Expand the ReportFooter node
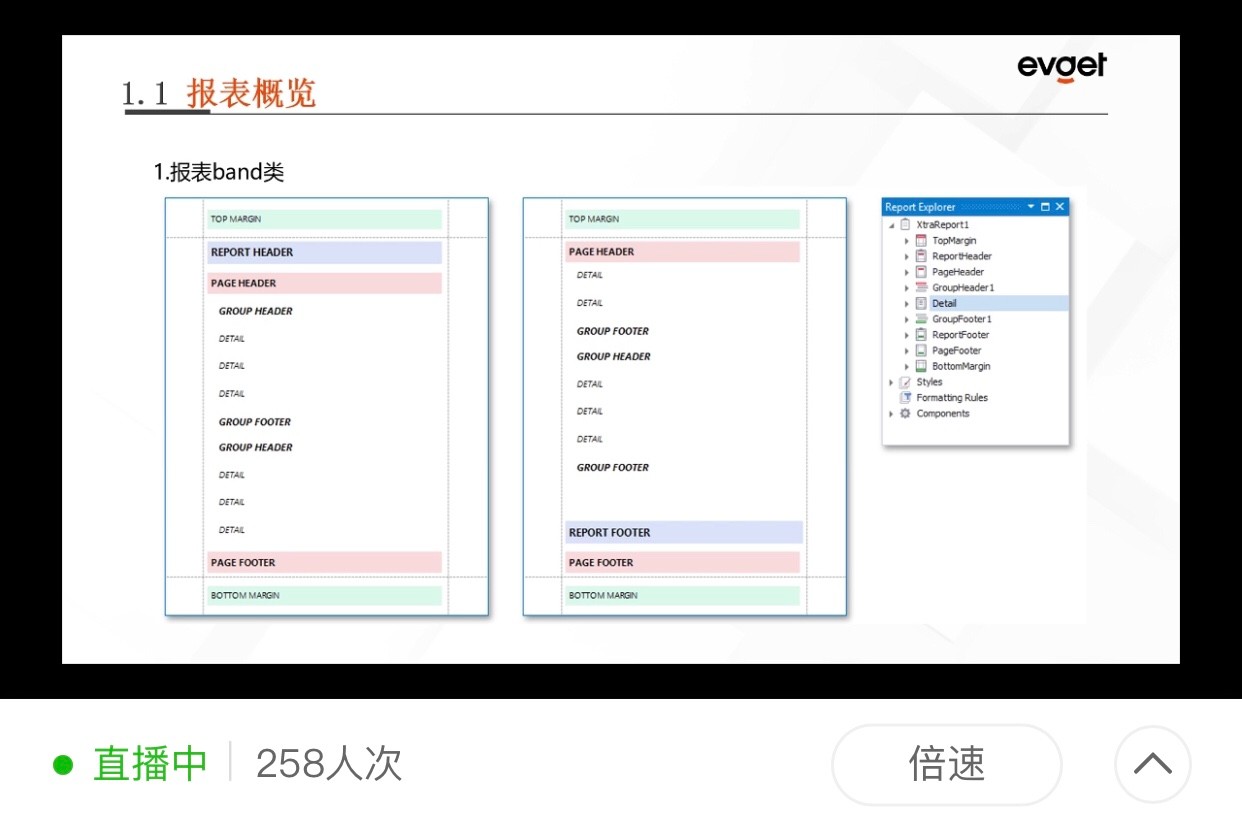1242x823 pixels. (x=907, y=335)
